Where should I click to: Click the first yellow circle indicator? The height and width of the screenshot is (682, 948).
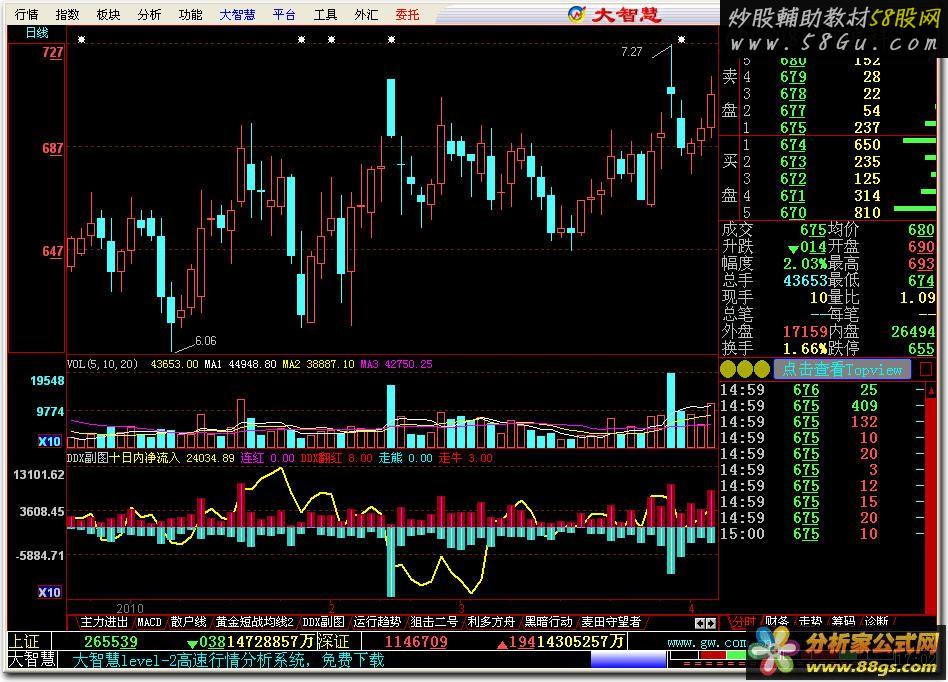pyautogui.click(x=728, y=368)
